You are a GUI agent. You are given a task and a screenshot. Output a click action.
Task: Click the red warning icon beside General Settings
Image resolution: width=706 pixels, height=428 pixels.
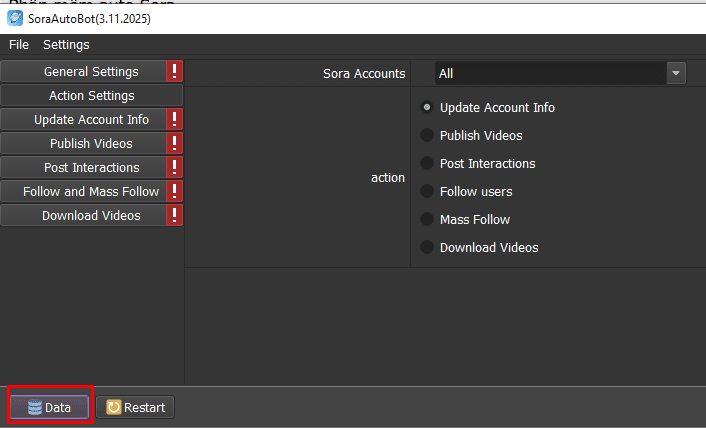click(174, 72)
